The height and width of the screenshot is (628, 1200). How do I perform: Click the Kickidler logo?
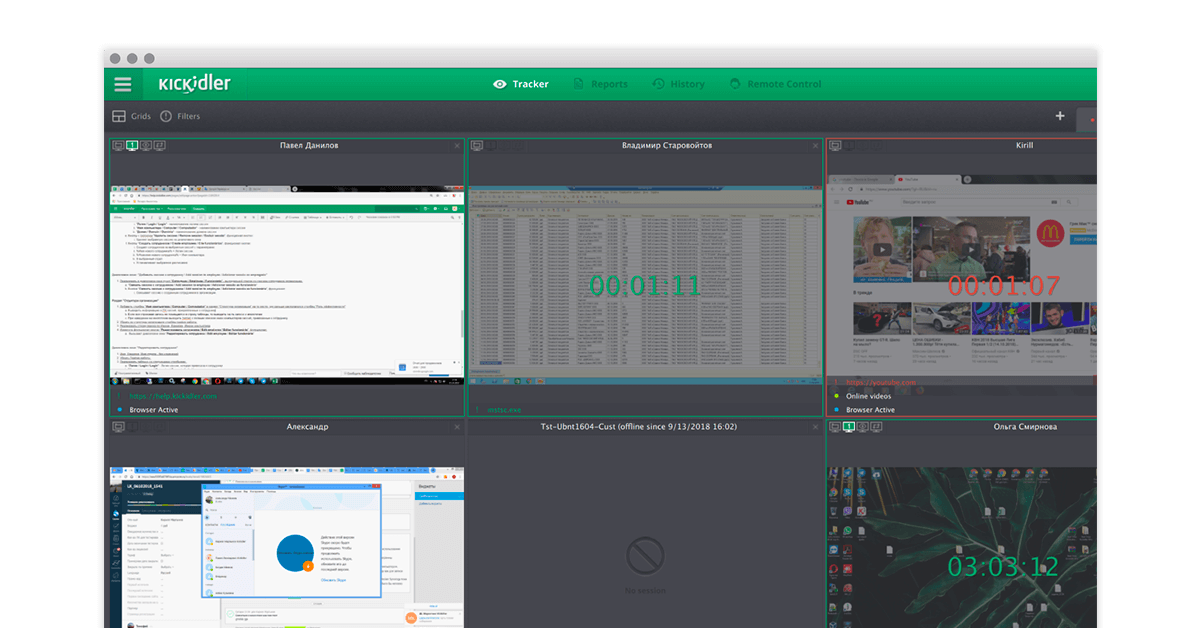pos(195,84)
